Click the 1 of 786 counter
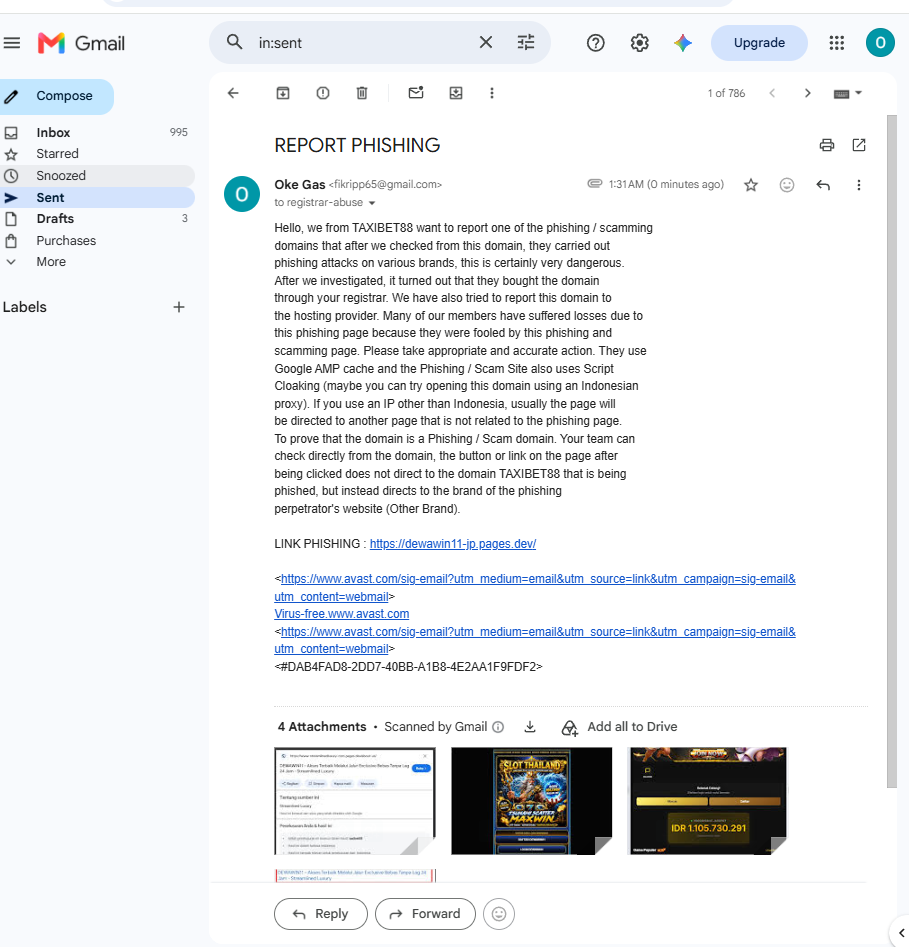Screen dimensions: 909x947 pyautogui.click(x=726, y=93)
